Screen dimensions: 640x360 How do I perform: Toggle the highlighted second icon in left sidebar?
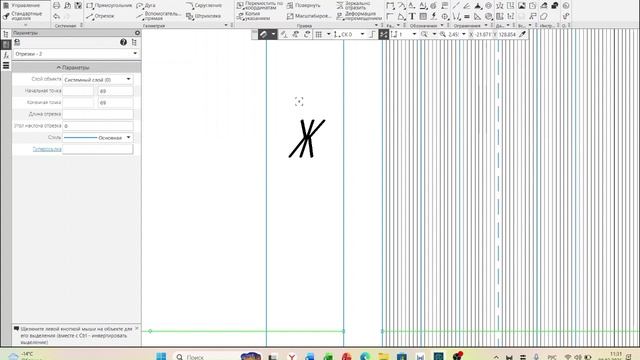(x=6, y=44)
